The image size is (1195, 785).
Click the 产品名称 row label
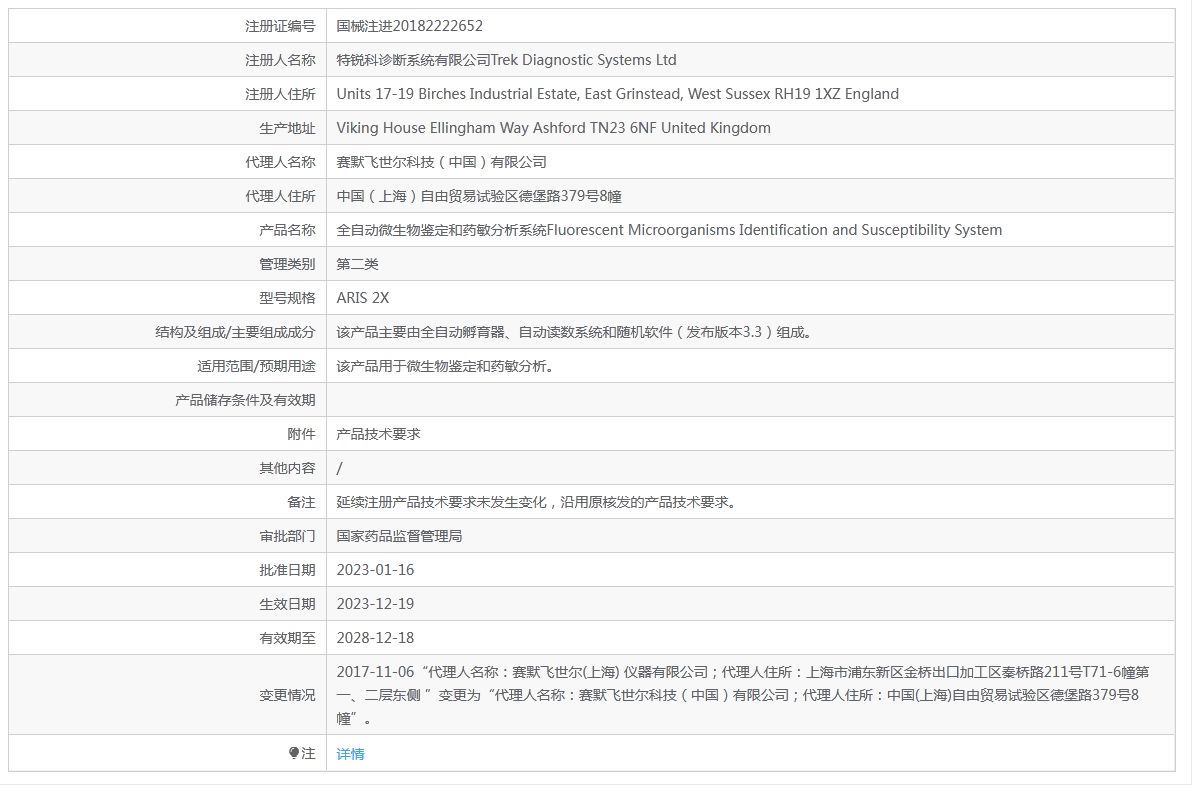pyautogui.click(x=287, y=230)
